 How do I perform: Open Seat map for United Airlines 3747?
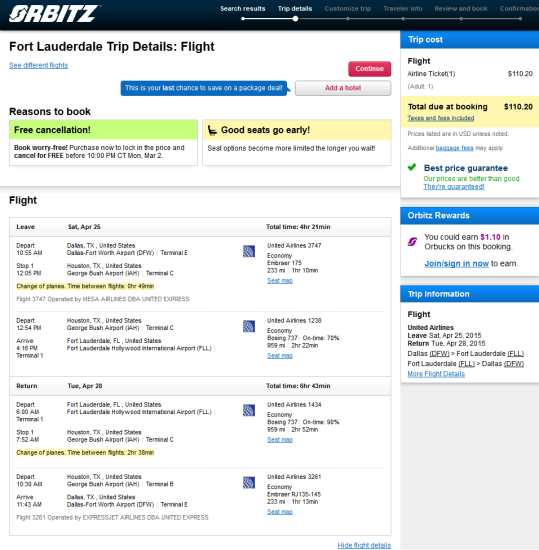coord(280,281)
